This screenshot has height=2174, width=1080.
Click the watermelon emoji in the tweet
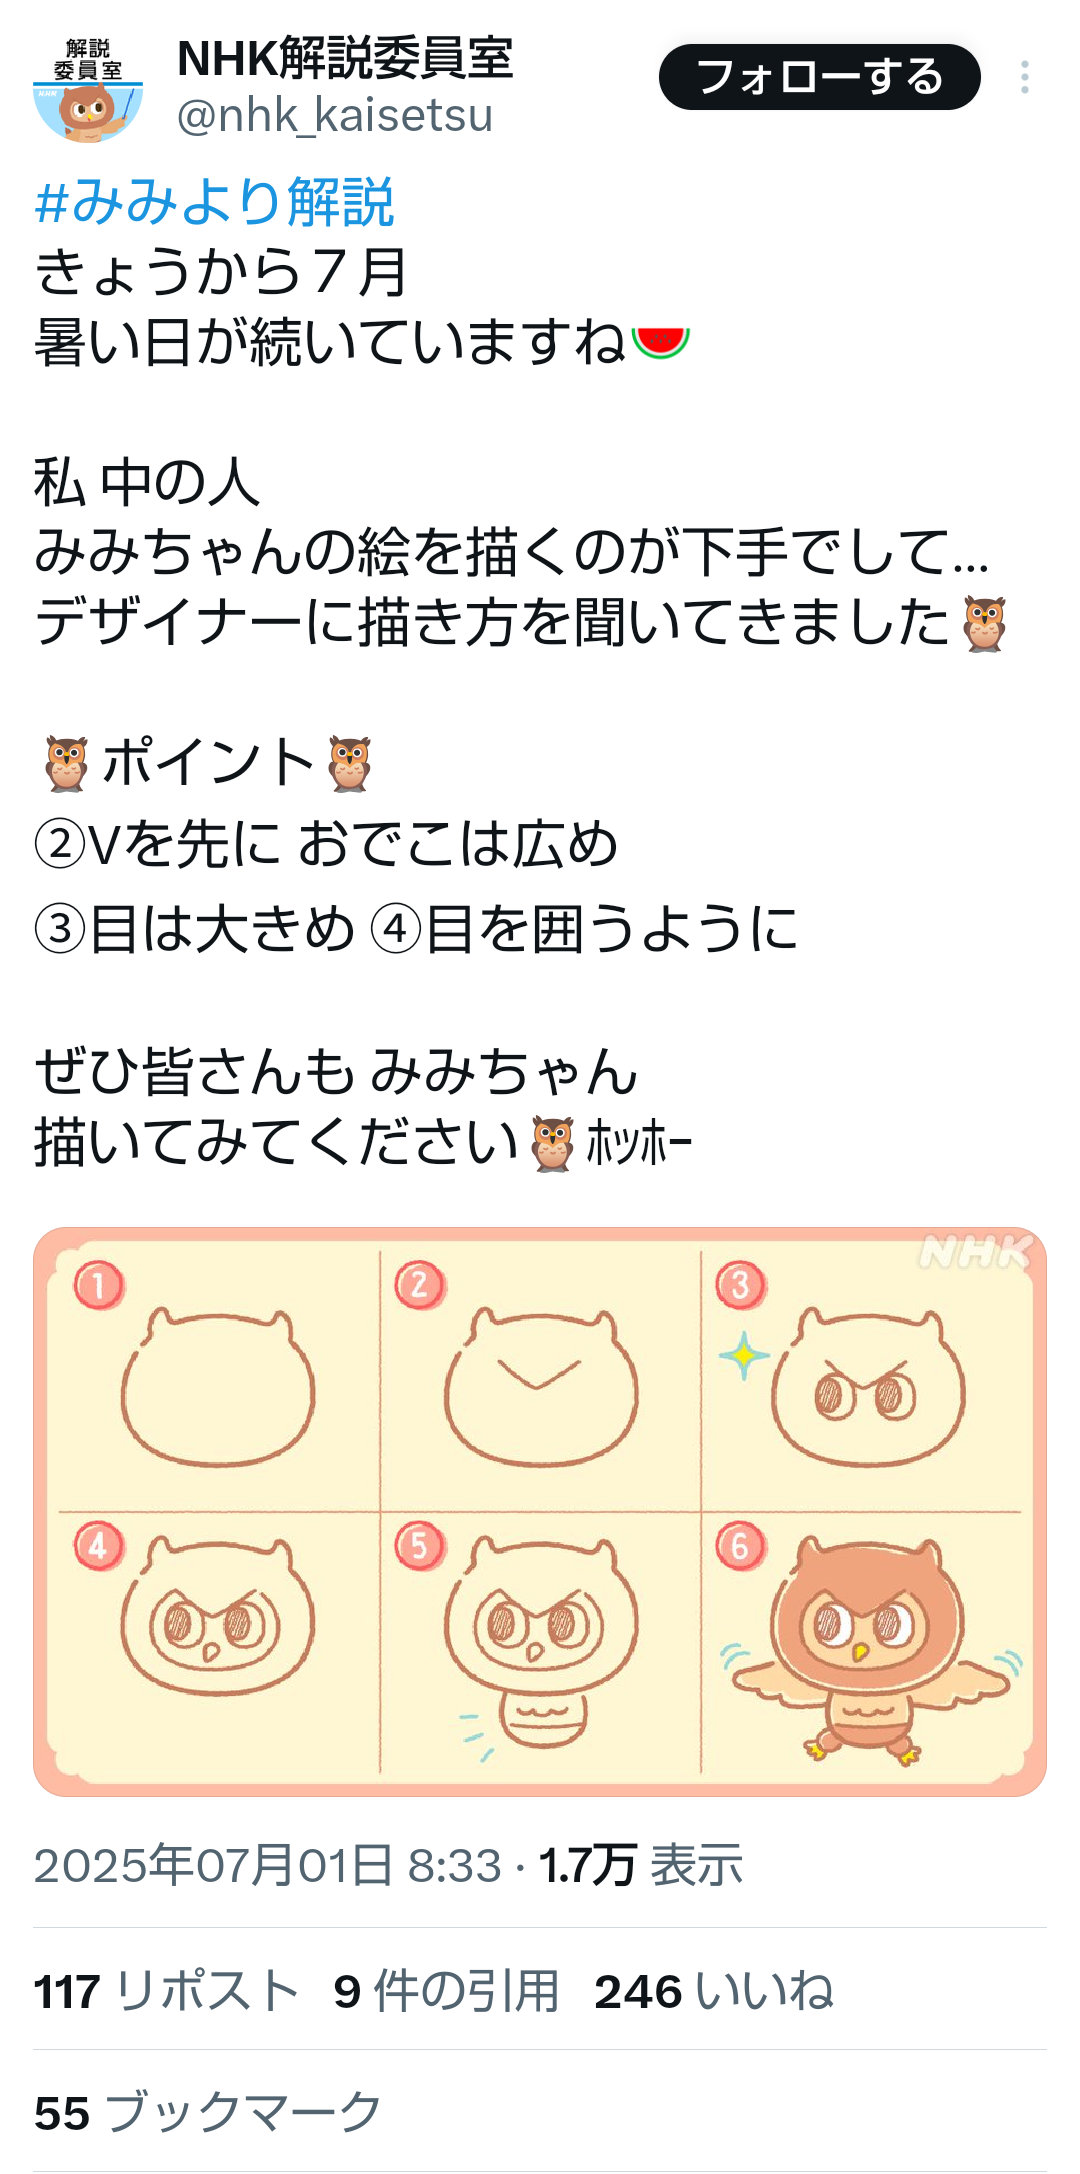661,343
